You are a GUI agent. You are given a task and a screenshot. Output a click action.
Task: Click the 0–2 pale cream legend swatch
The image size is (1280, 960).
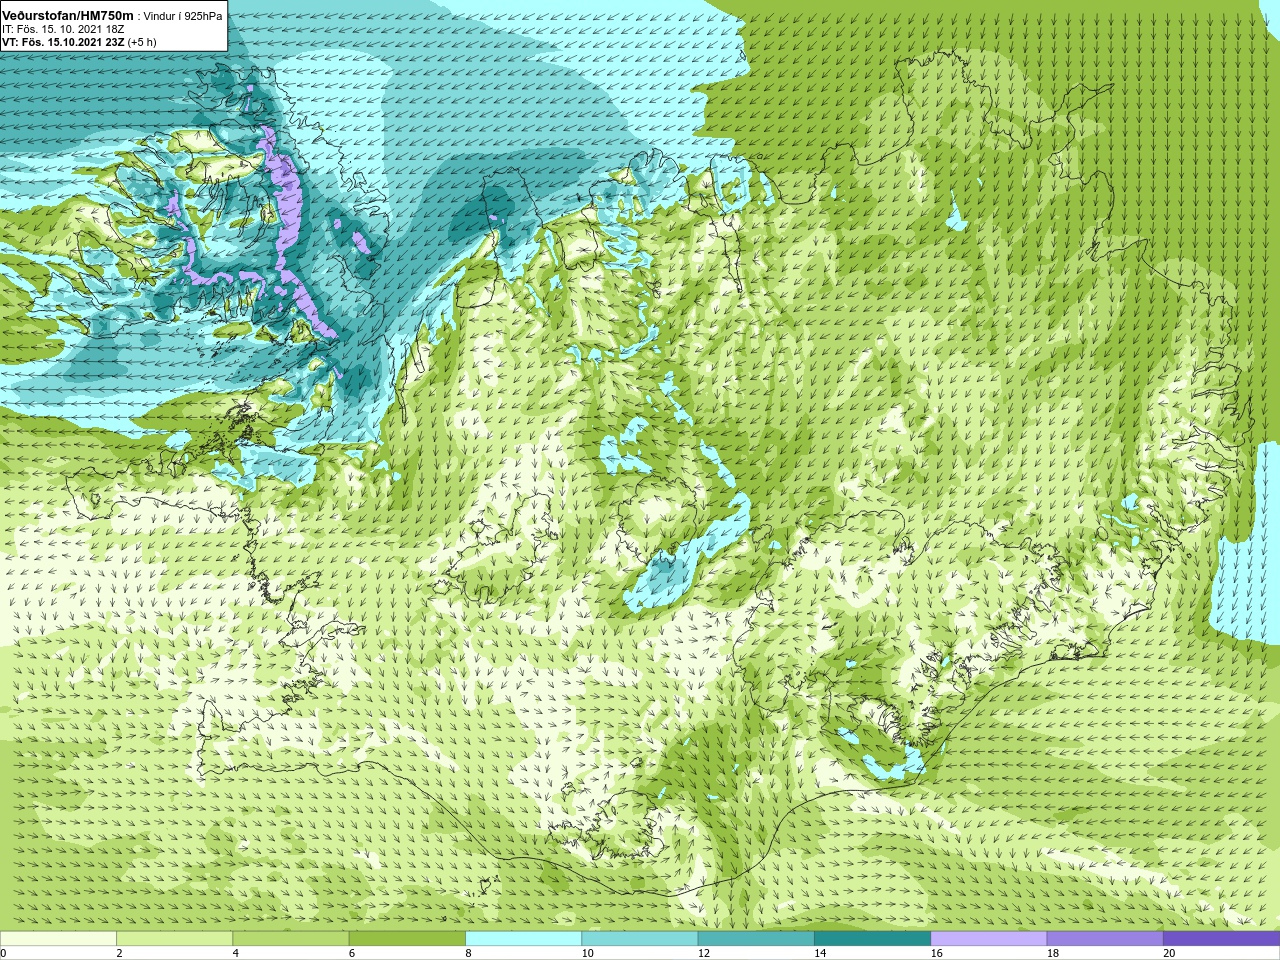pos(59,939)
